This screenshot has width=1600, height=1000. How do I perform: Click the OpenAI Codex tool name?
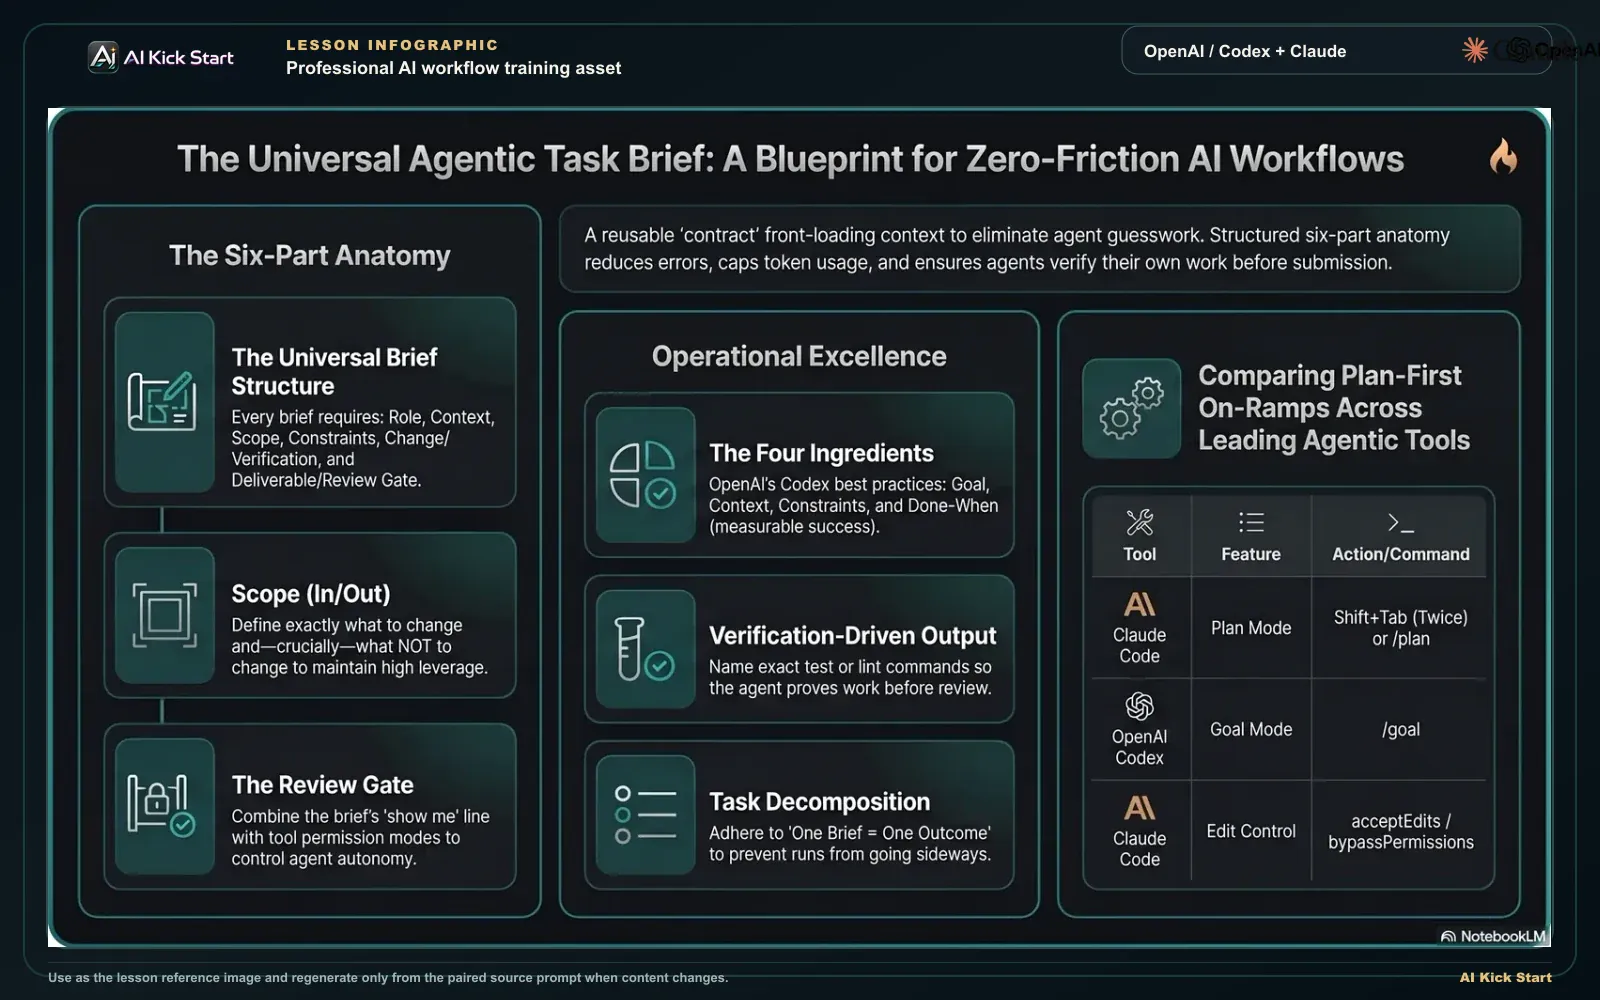(x=1139, y=747)
